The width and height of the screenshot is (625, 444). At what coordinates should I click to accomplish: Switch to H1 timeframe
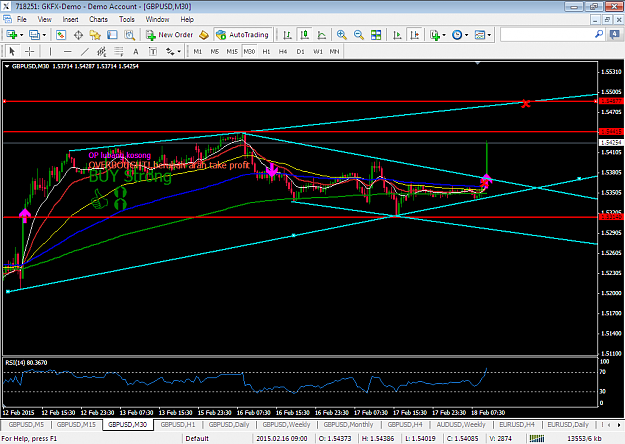click(x=266, y=51)
